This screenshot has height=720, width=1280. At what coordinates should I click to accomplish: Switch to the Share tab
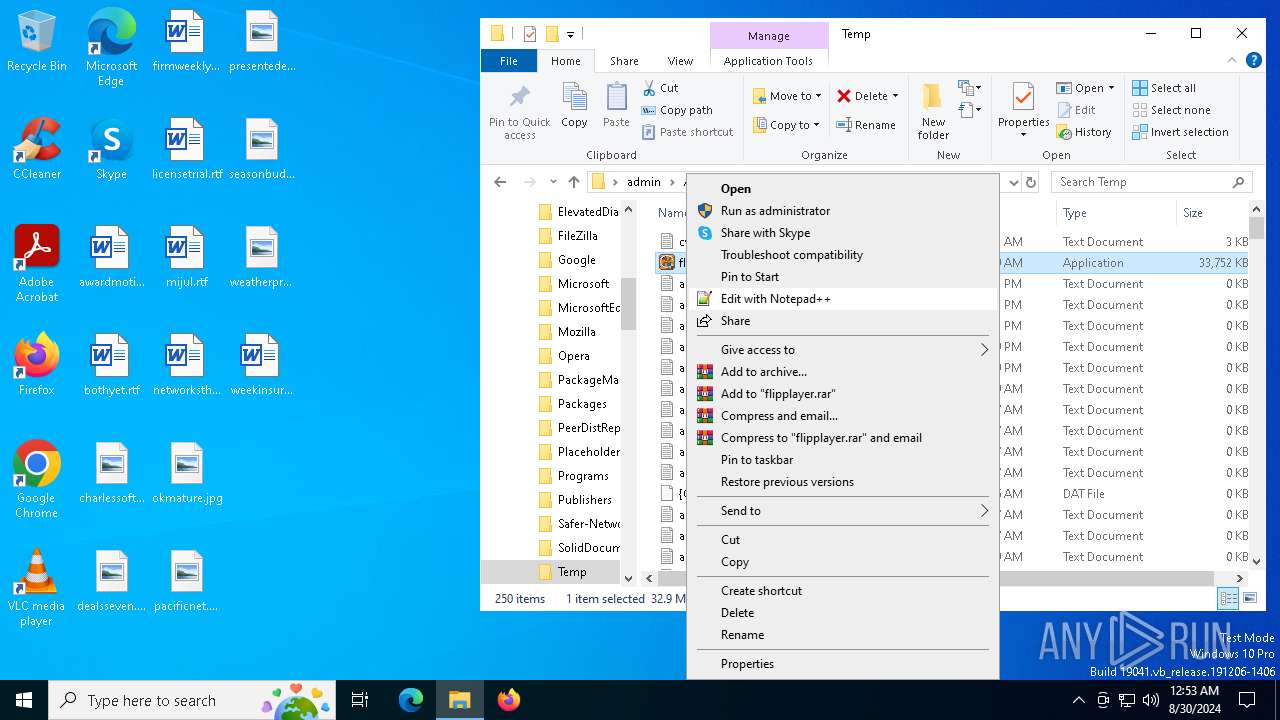pyautogui.click(x=624, y=61)
